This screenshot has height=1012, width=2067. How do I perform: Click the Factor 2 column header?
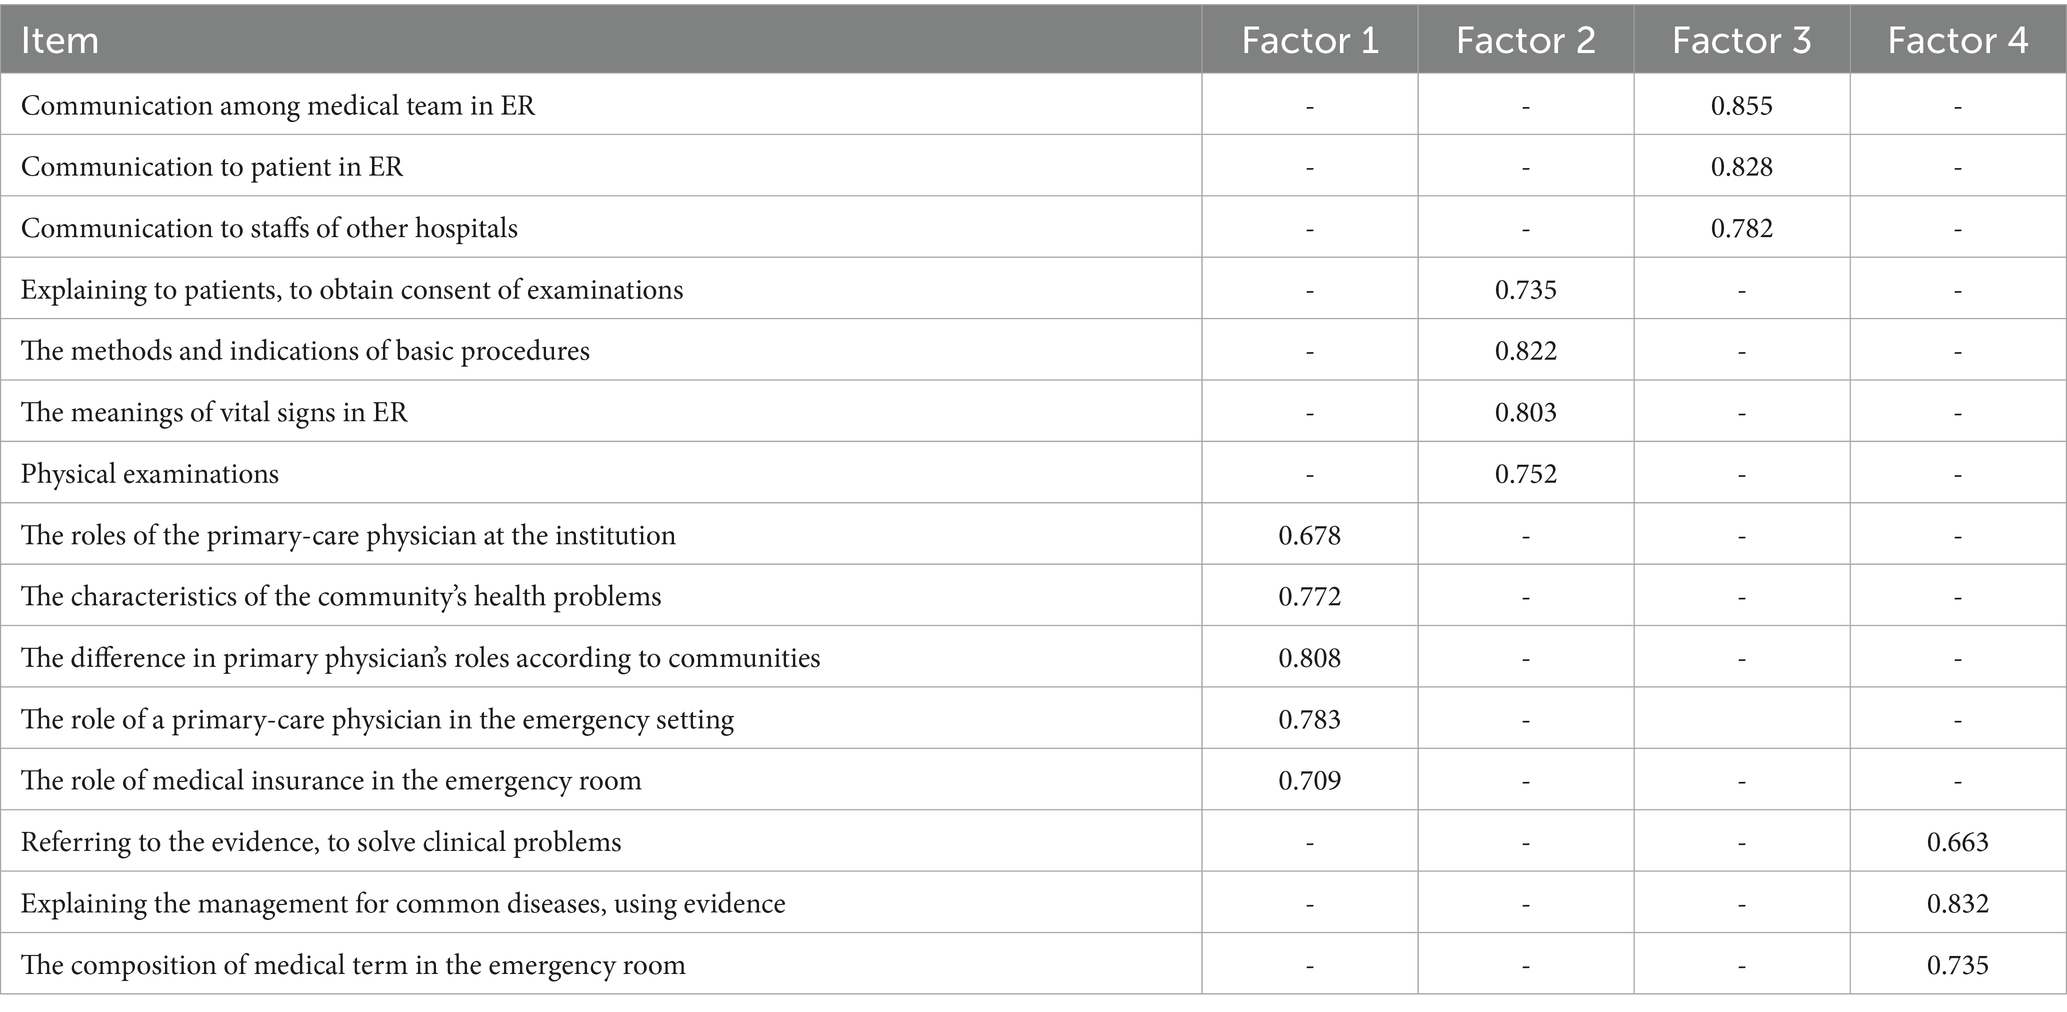tap(1525, 40)
